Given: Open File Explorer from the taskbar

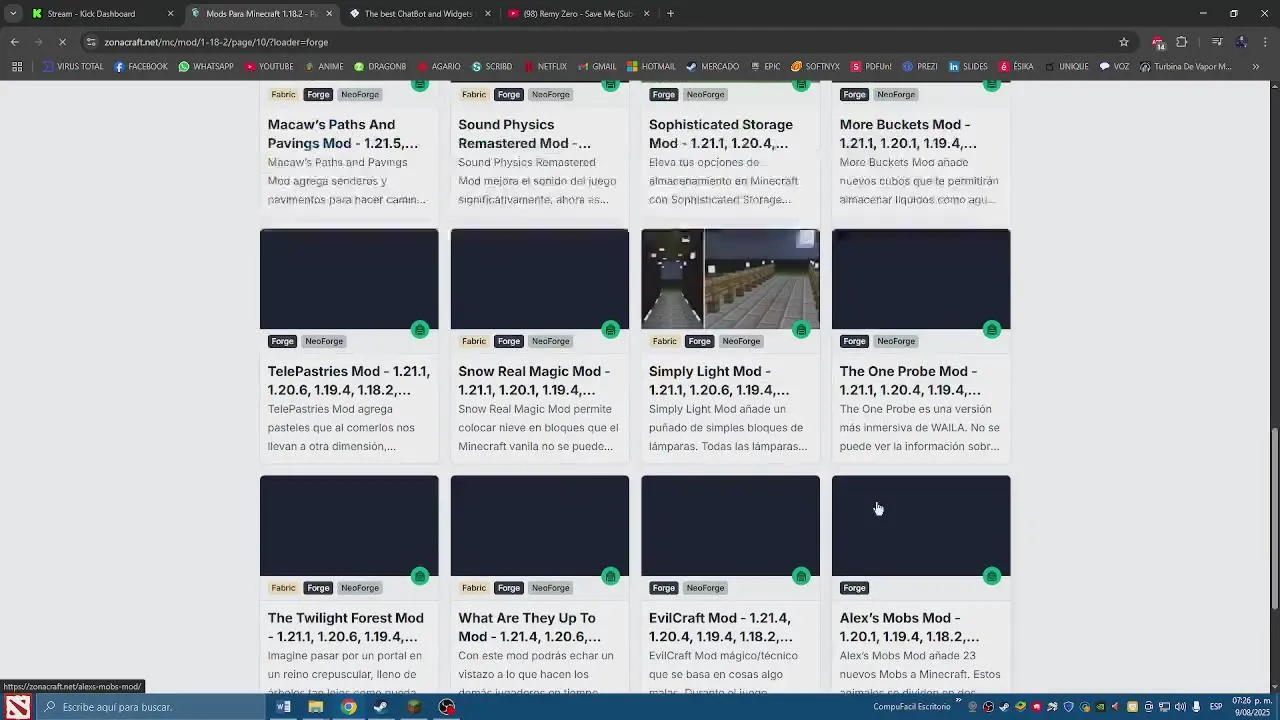Looking at the screenshot, I should coord(316,707).
